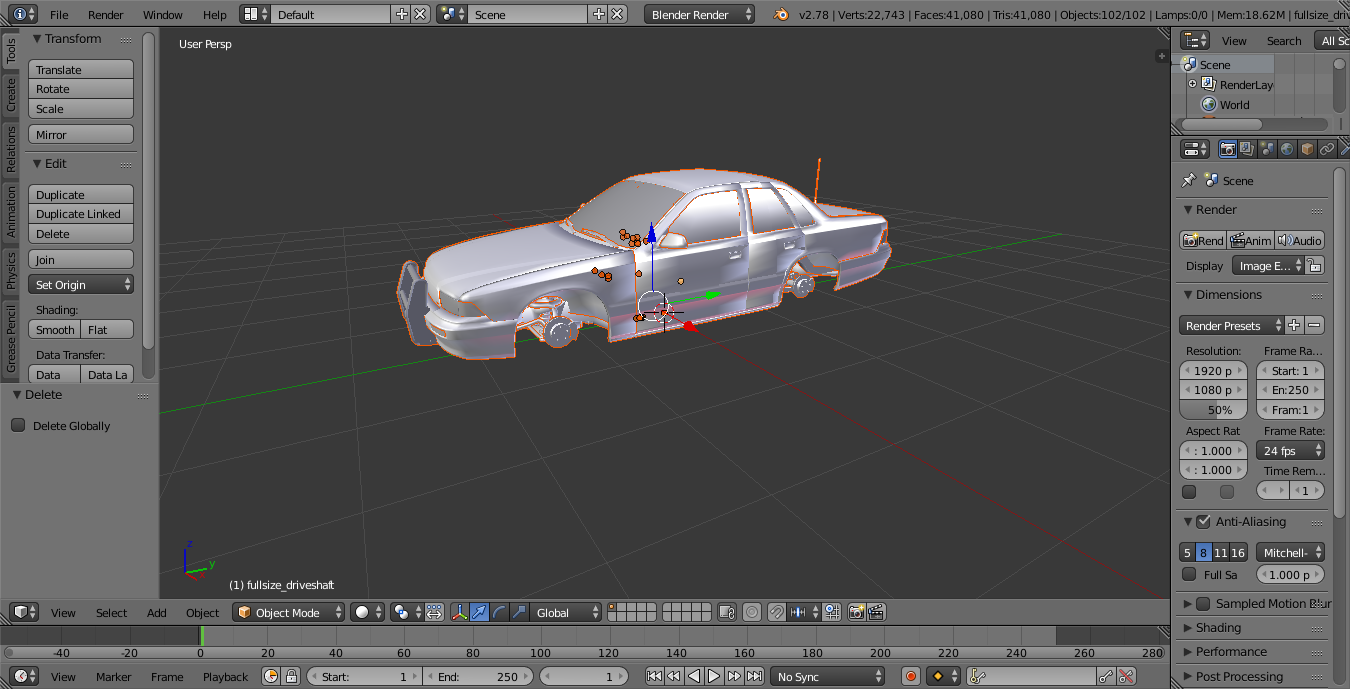Viewport: 1350px width, 689px height.
Task: Toggle the use manipulator axes icon
Action: click(x=460, y=612)
